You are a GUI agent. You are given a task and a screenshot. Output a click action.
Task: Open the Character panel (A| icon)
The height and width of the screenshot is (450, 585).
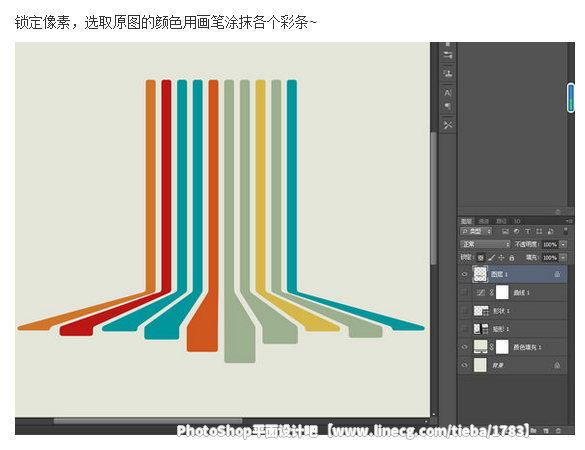pos(448,93)
